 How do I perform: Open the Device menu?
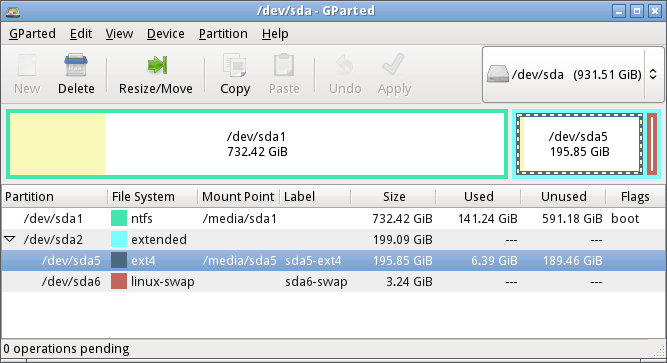pyautogui.click(x=165, y=34)
